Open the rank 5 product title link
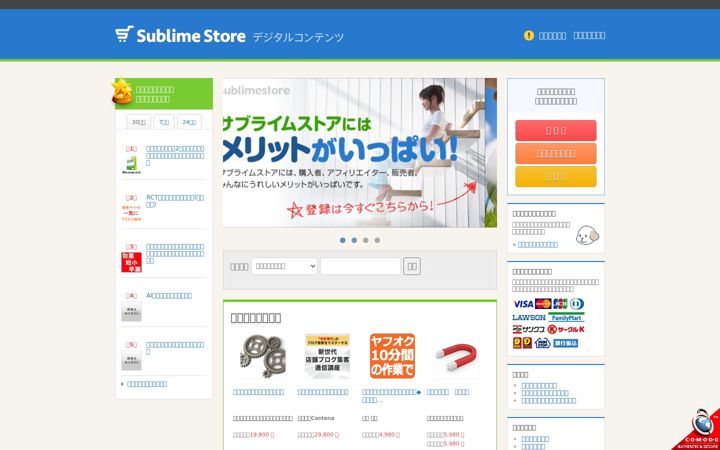720x450 pixels. pos(175,348)
